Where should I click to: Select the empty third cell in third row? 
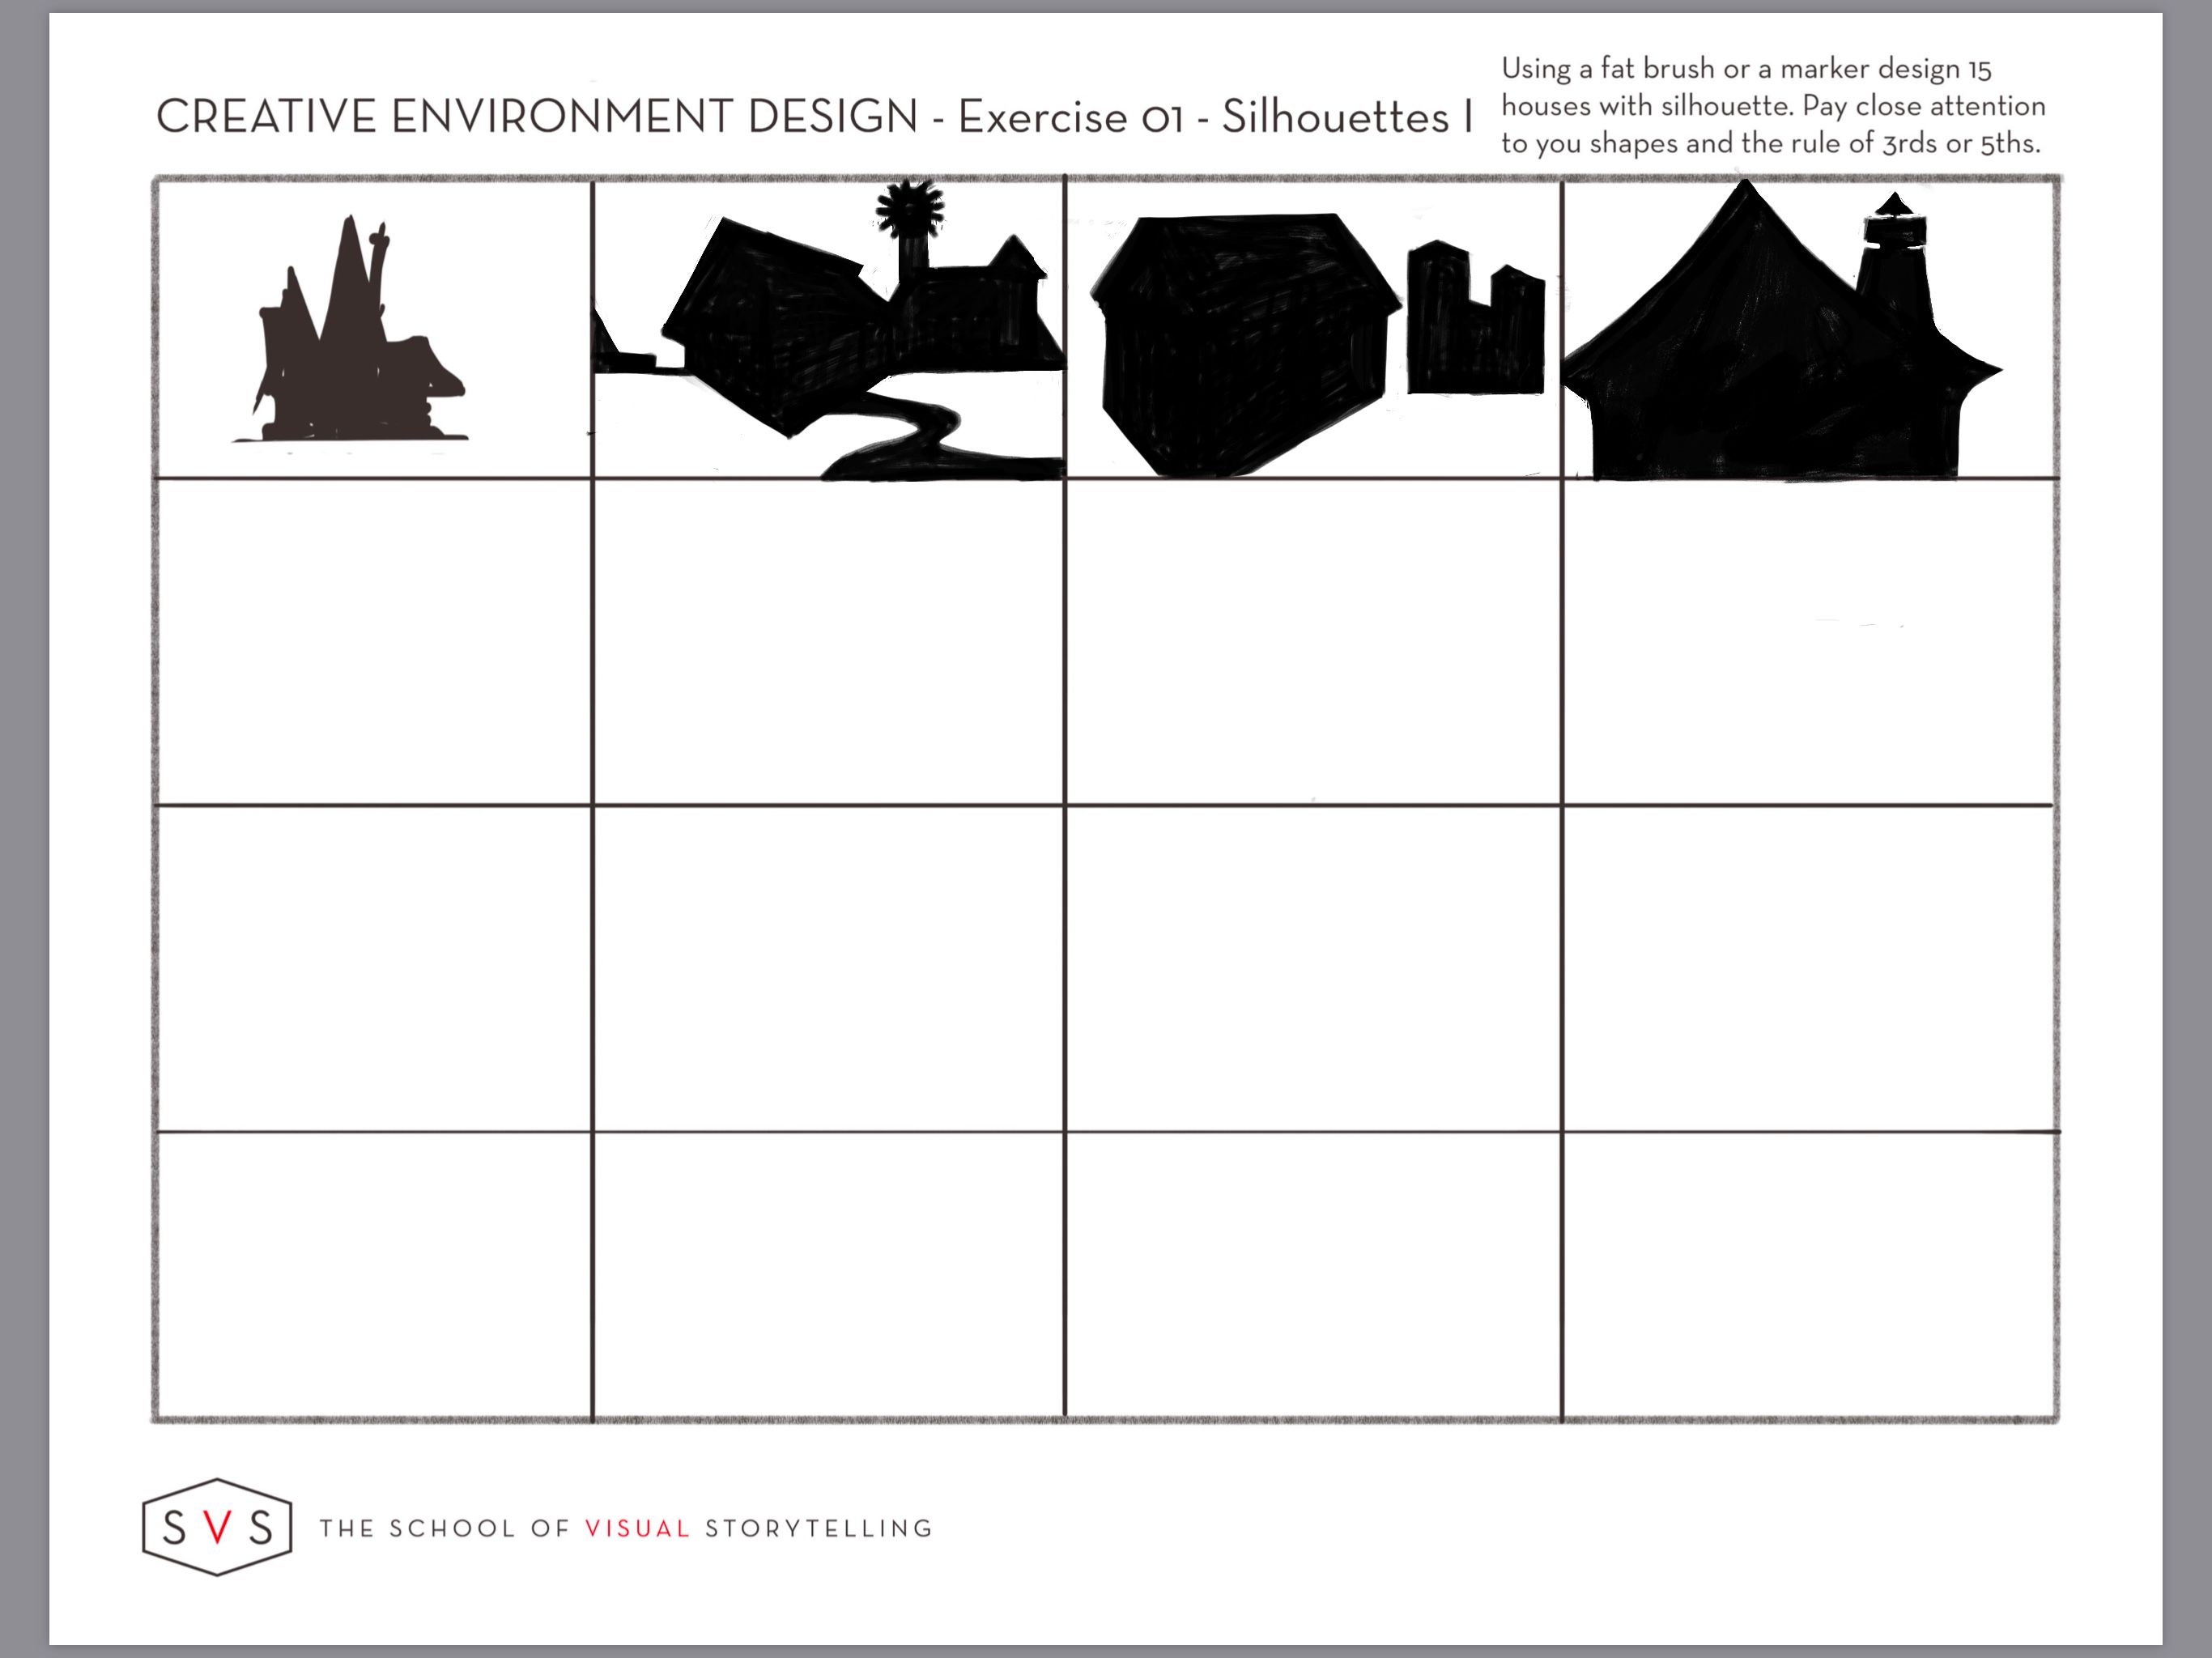coord(1312,968)
